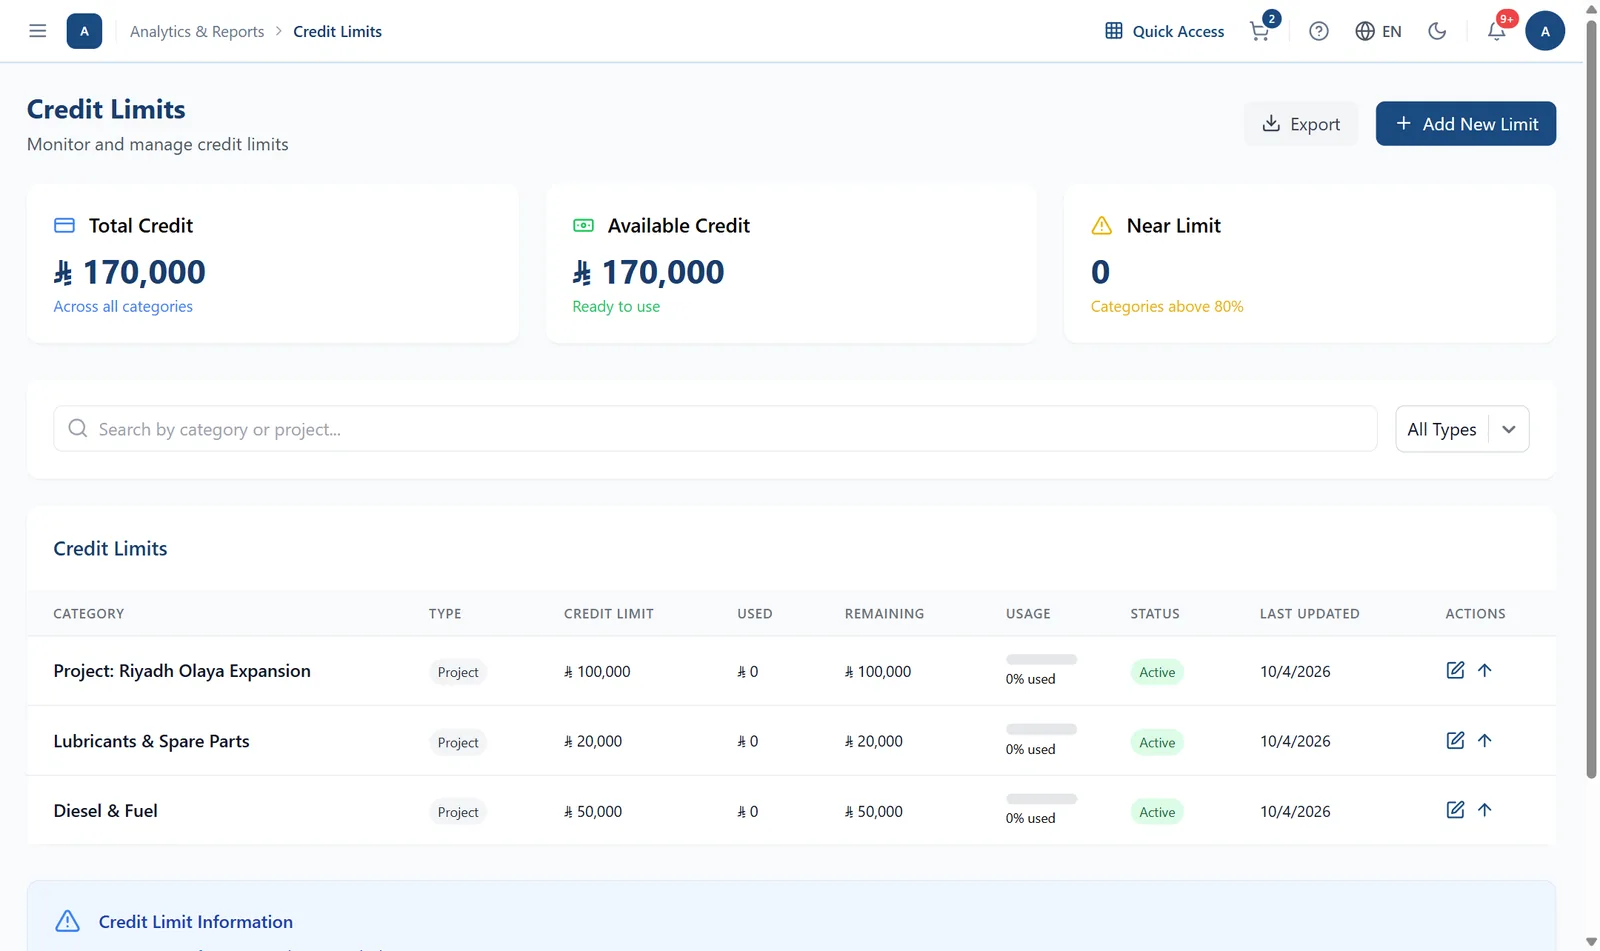Screen dimensions: 1600x951
Task: Focus the search by category field
Action: pos(715,429)
